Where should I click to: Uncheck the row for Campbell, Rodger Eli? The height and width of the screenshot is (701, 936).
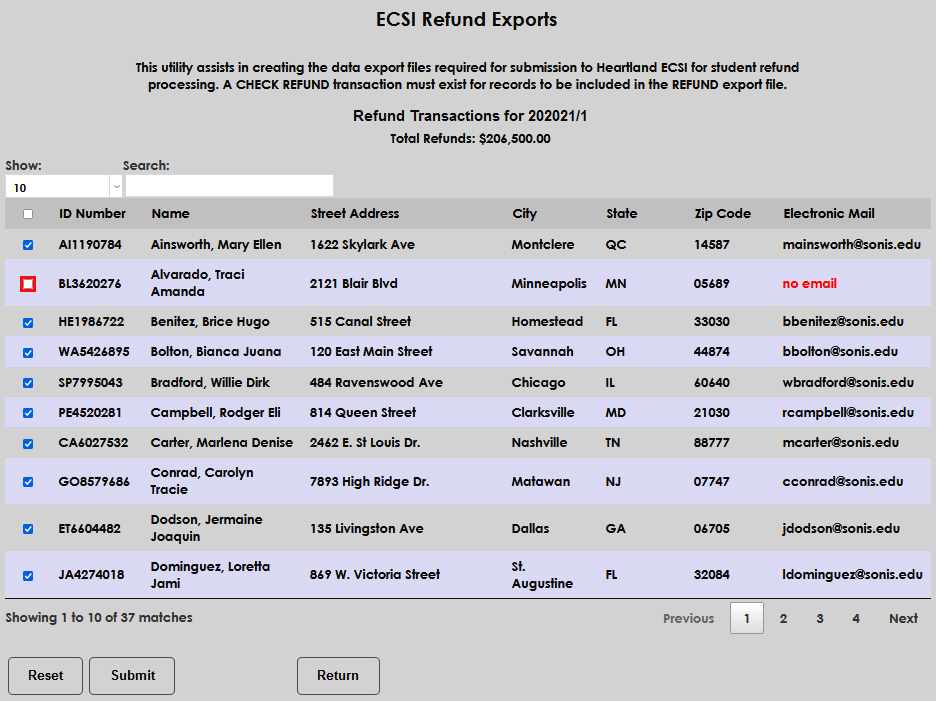(x=28, y=412)
